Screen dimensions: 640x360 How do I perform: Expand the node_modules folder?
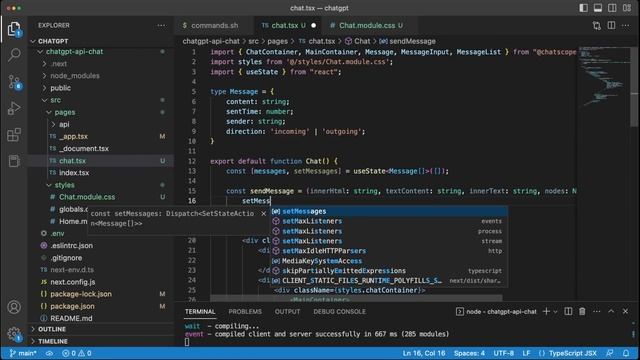pyautogui.click(x=75, y=76)
